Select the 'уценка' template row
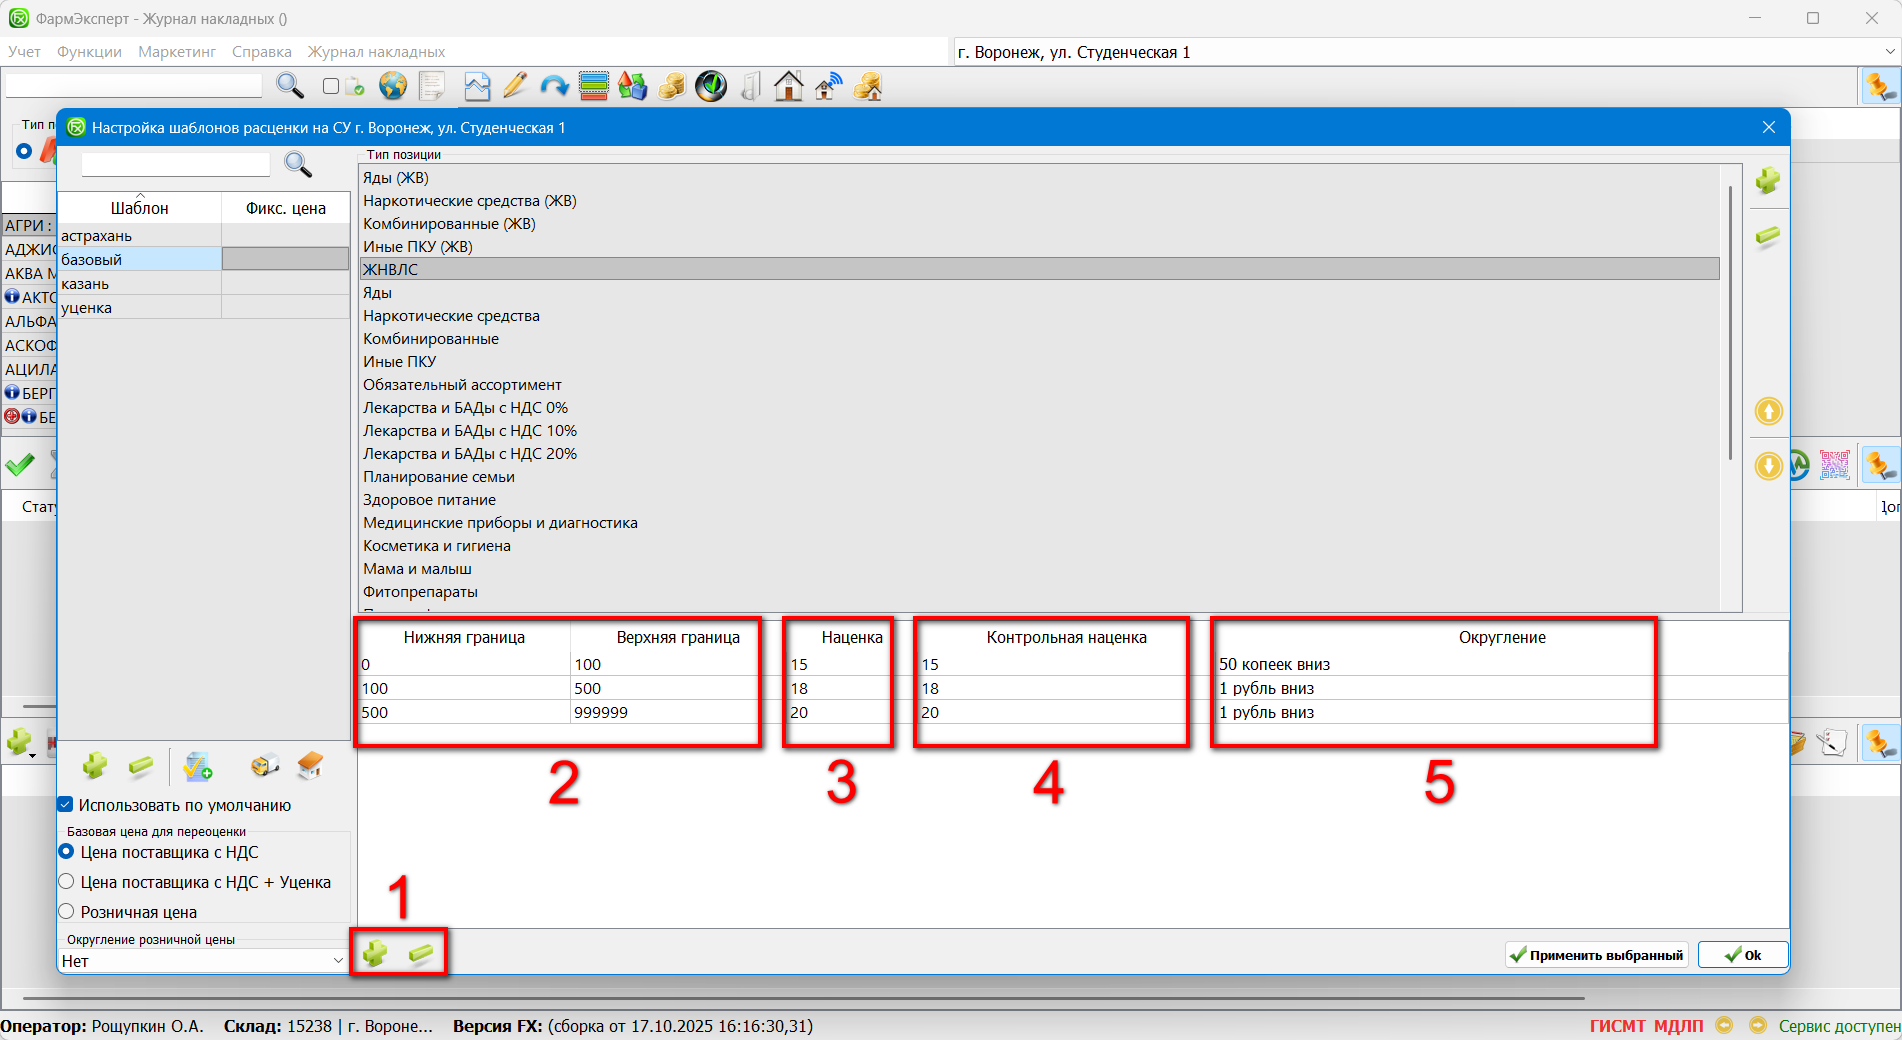The width and height of the screenshot is (1902, 1040). coord(139,308)
